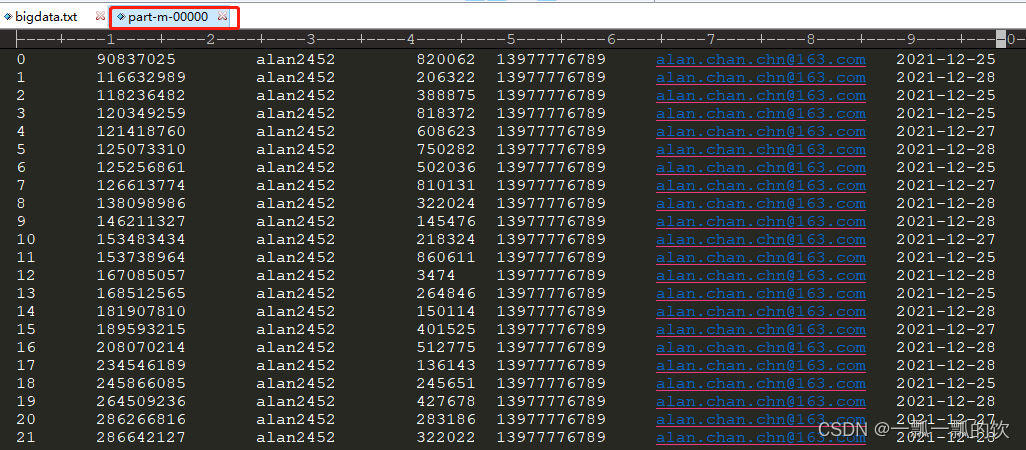Click the column ruler above the text
The image size is (1026, 450).
[x=513, y=40]
